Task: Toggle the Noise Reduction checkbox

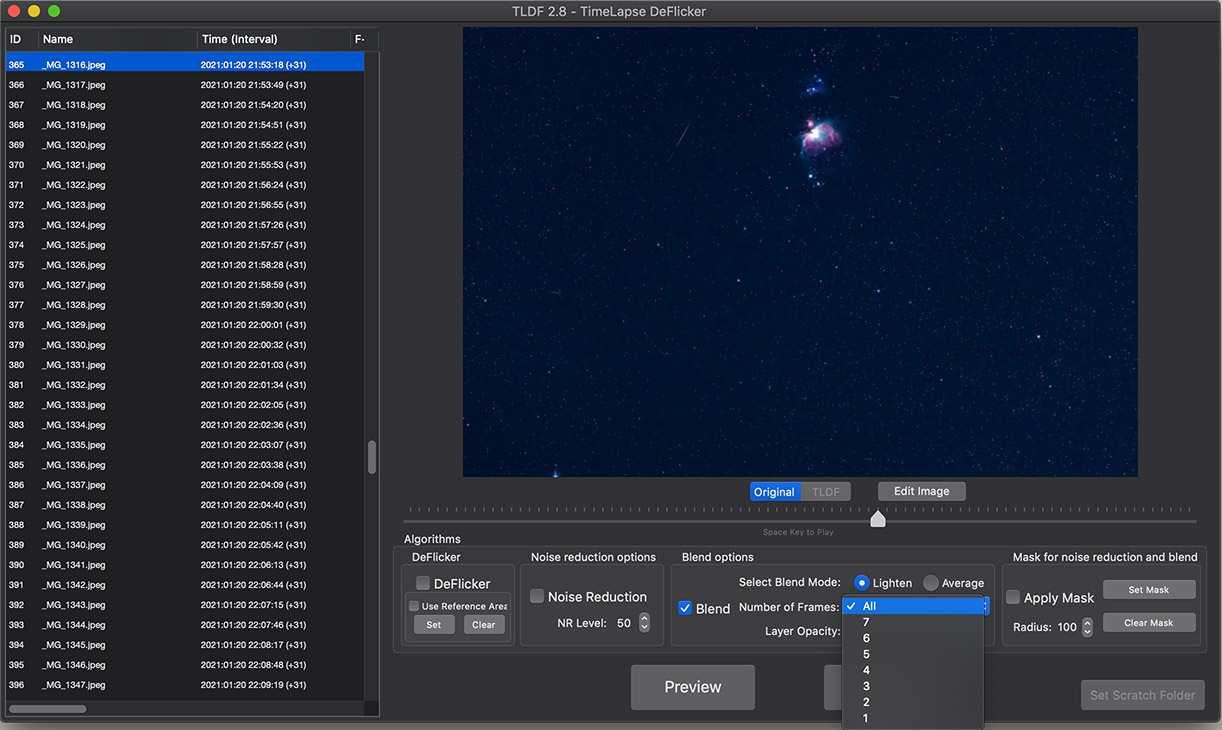Action: pos(537,597)
